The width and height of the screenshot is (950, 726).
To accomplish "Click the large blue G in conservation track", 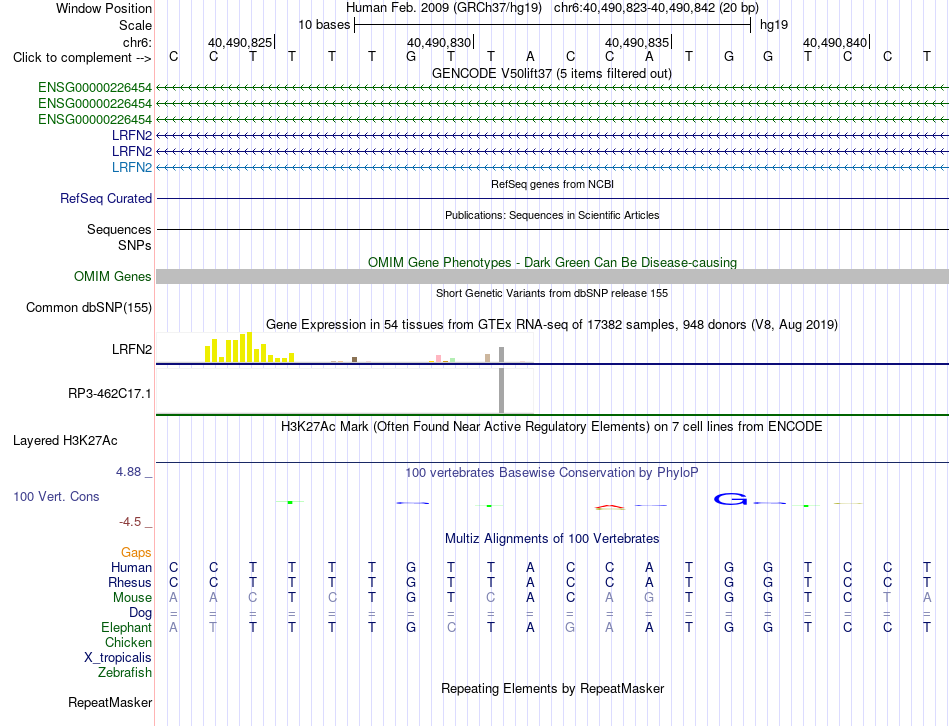I will (730, 499).
